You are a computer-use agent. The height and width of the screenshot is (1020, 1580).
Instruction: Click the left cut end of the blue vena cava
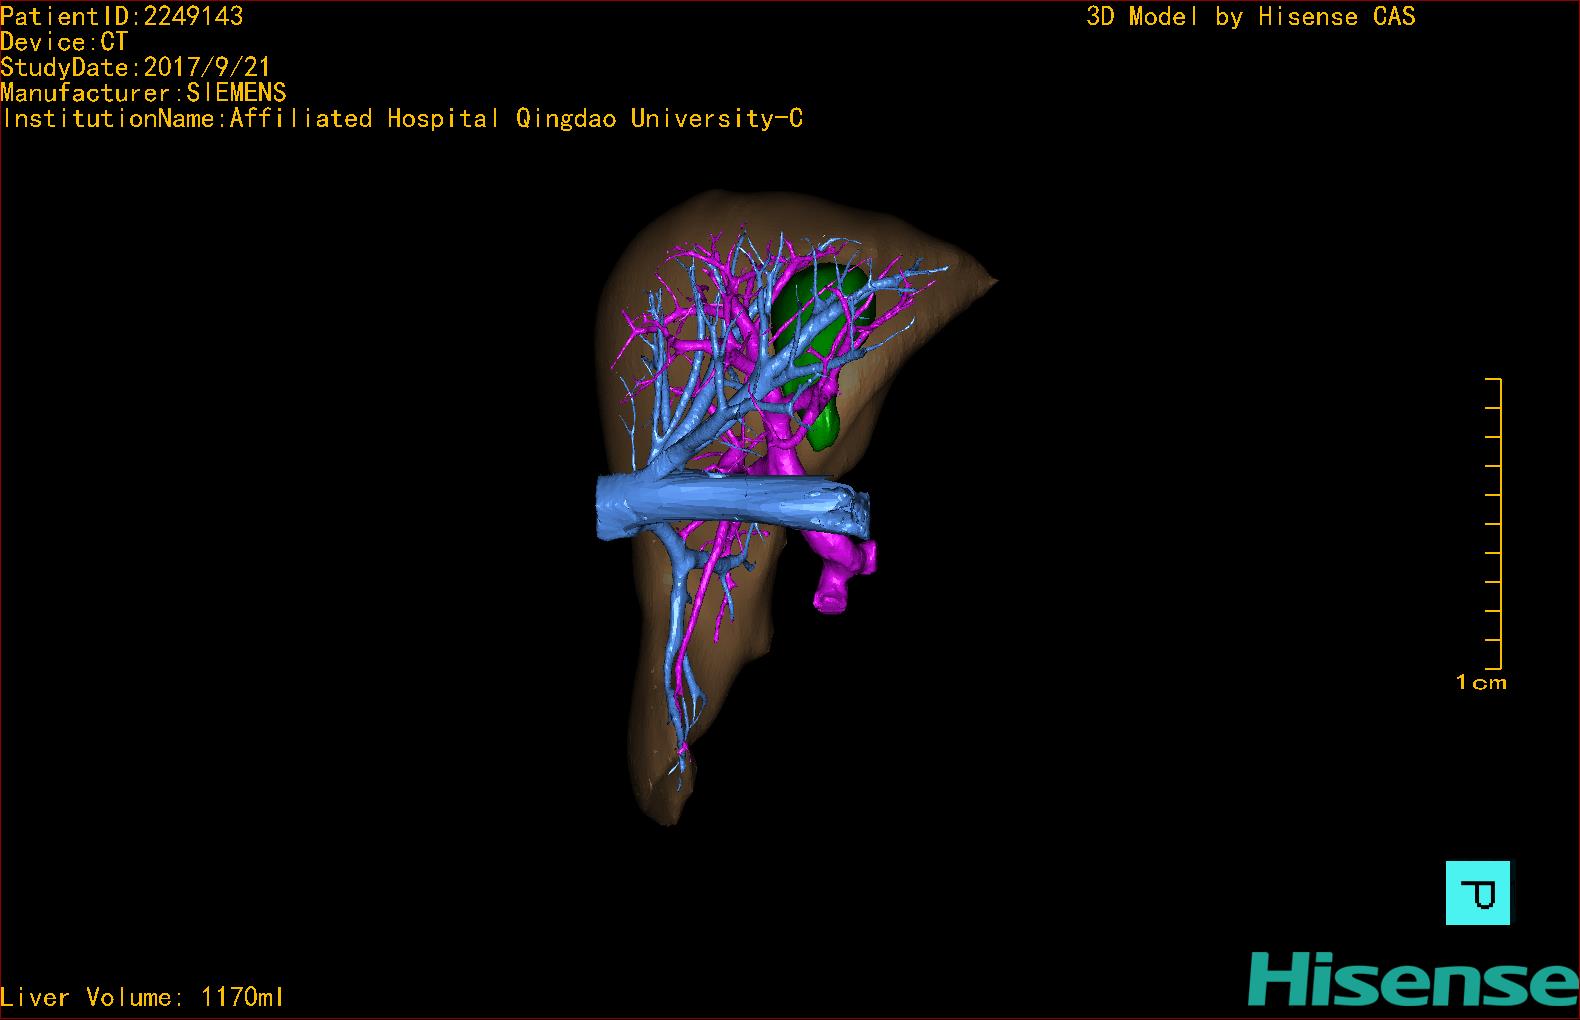(x=609, y=508)
